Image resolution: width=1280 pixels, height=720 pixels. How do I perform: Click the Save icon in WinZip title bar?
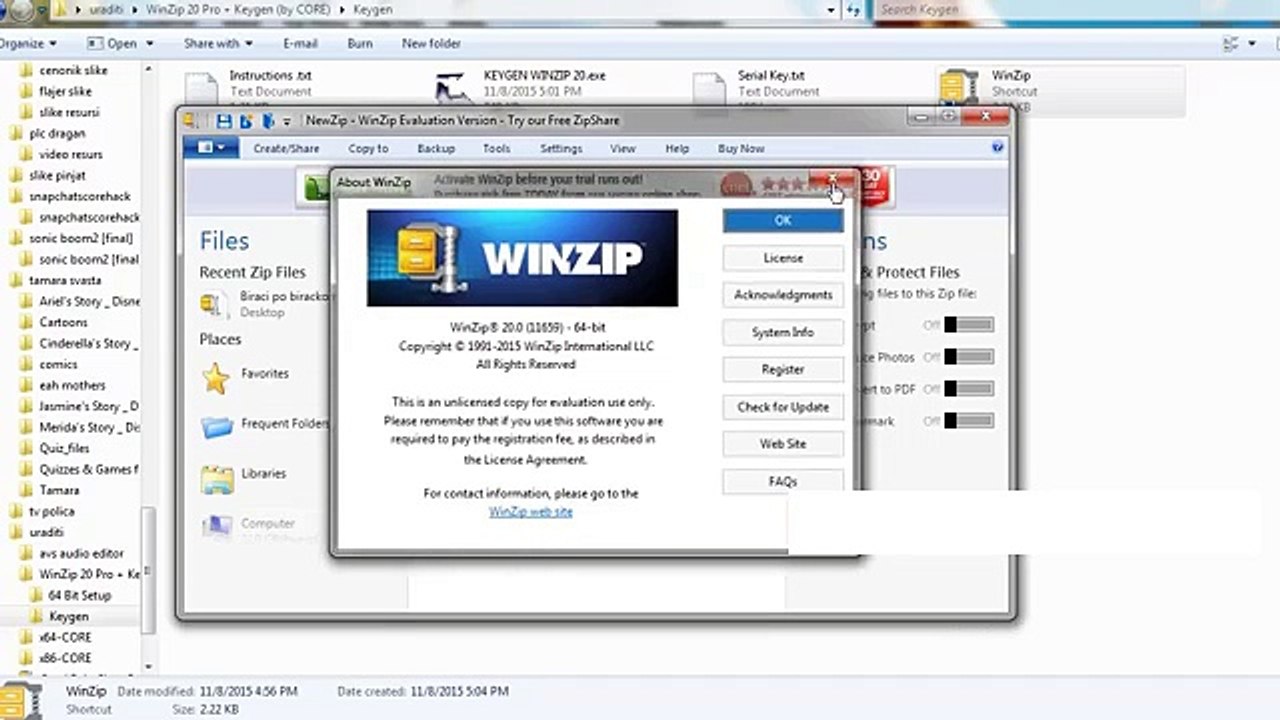pos(224,121)
